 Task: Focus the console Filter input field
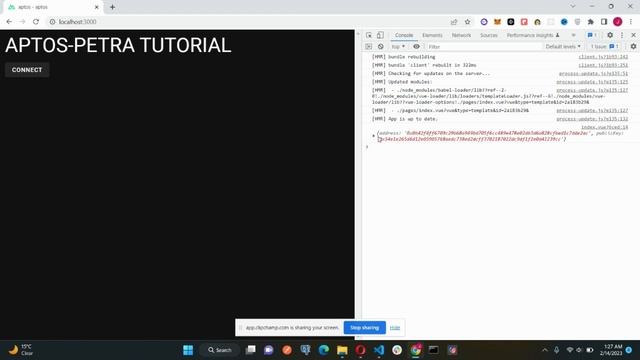(484, 47)
